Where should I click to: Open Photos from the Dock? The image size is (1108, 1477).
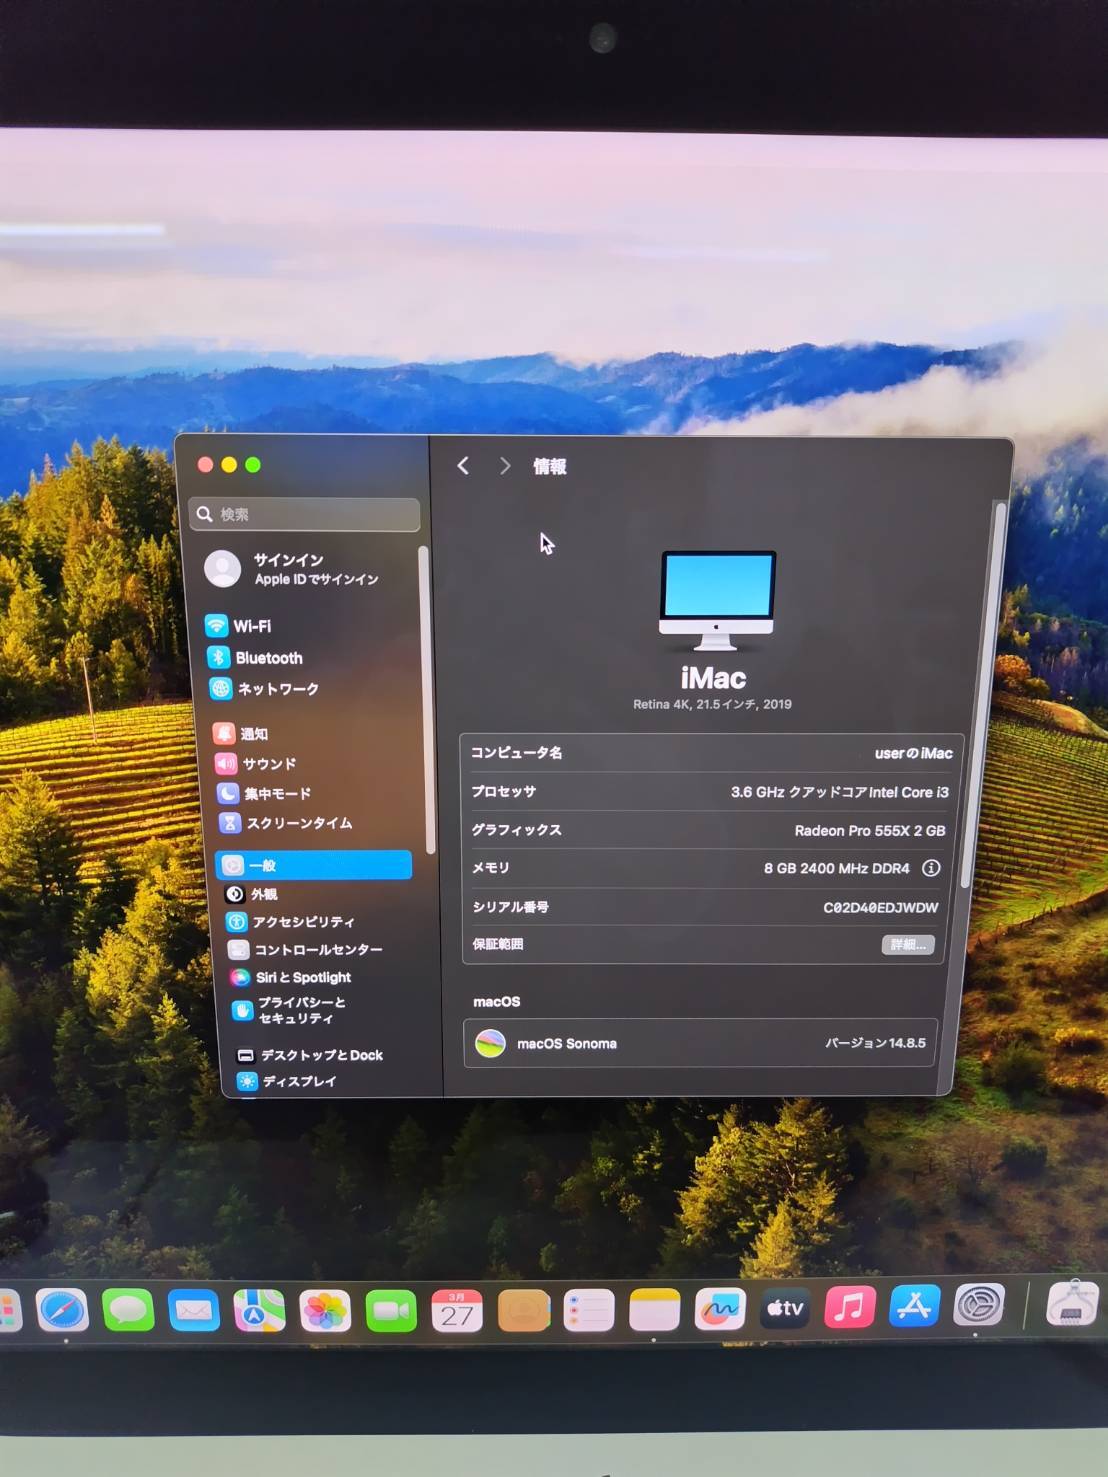pos(325,1310)
